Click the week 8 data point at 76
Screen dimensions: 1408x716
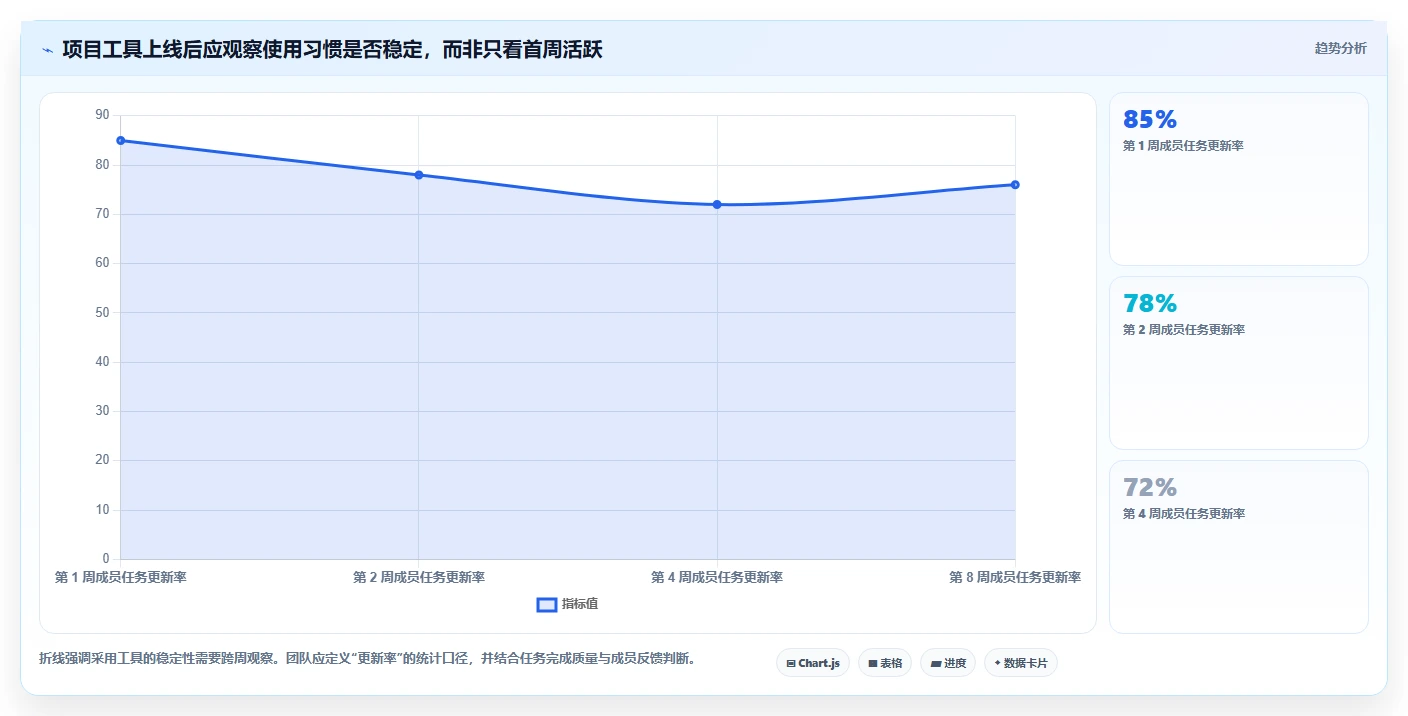click(x=1015, y=184)
